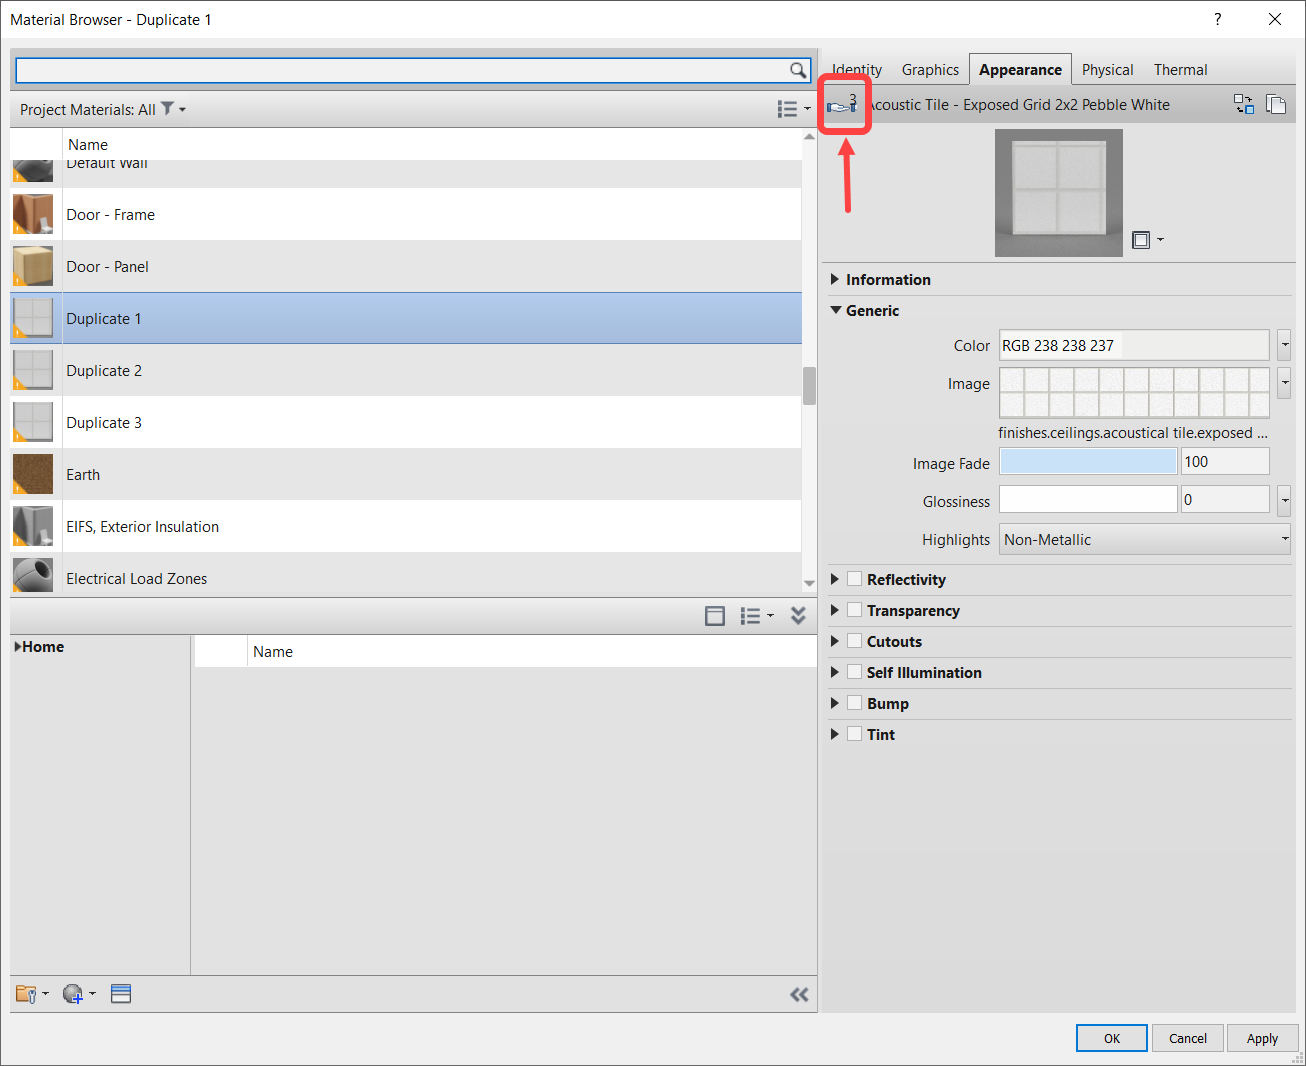Click the search magnifier in the materials search bar
Viewport: 1306px width, 1066px height.
[797, 70]
